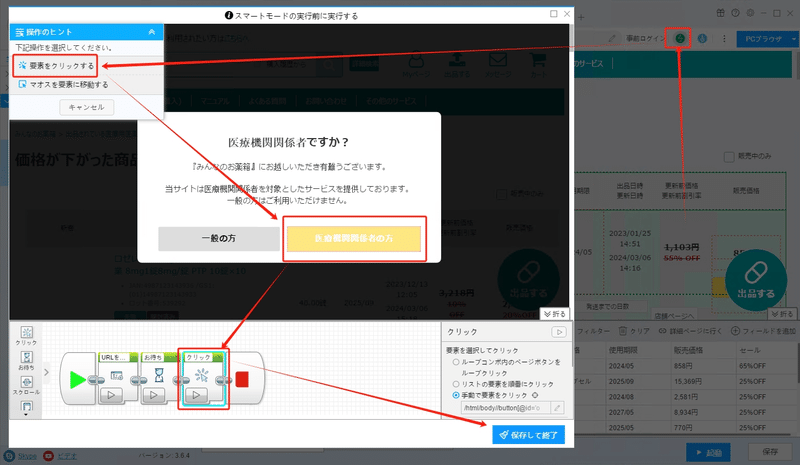Click 詳細ページに行く in the data toolbar
The height and width of the screenshot is (465, 800).
click(x=690, y=331)
